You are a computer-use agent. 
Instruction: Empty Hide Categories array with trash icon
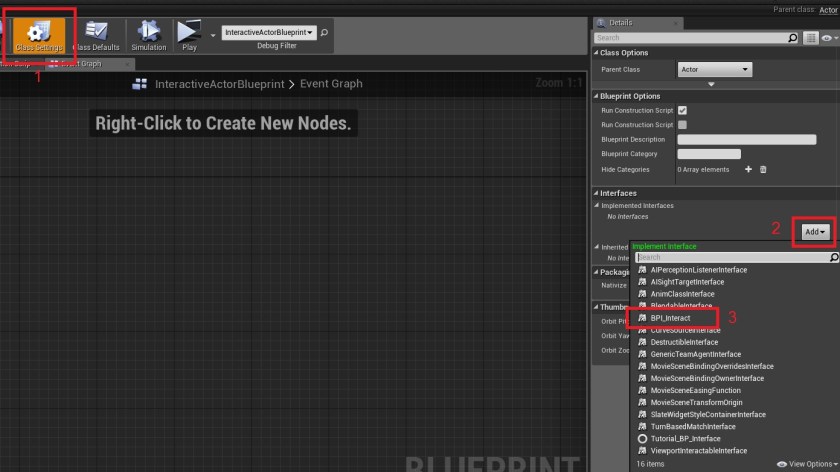[763, 169]
